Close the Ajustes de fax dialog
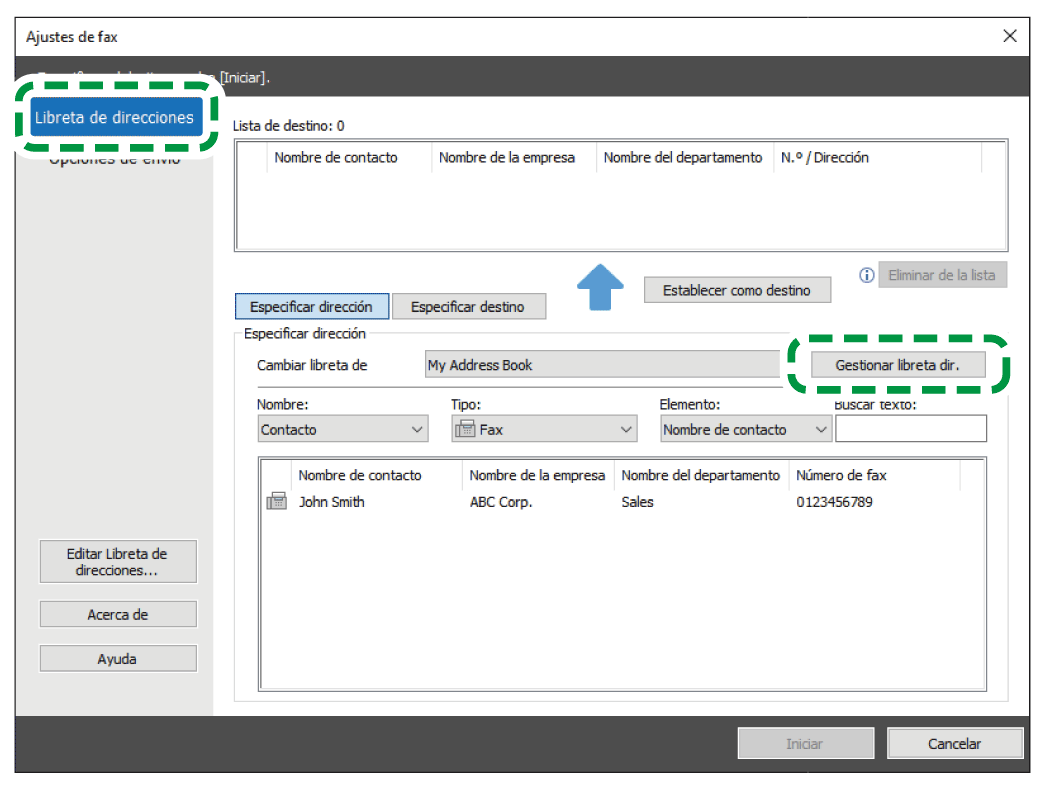 pos(1009,37)
